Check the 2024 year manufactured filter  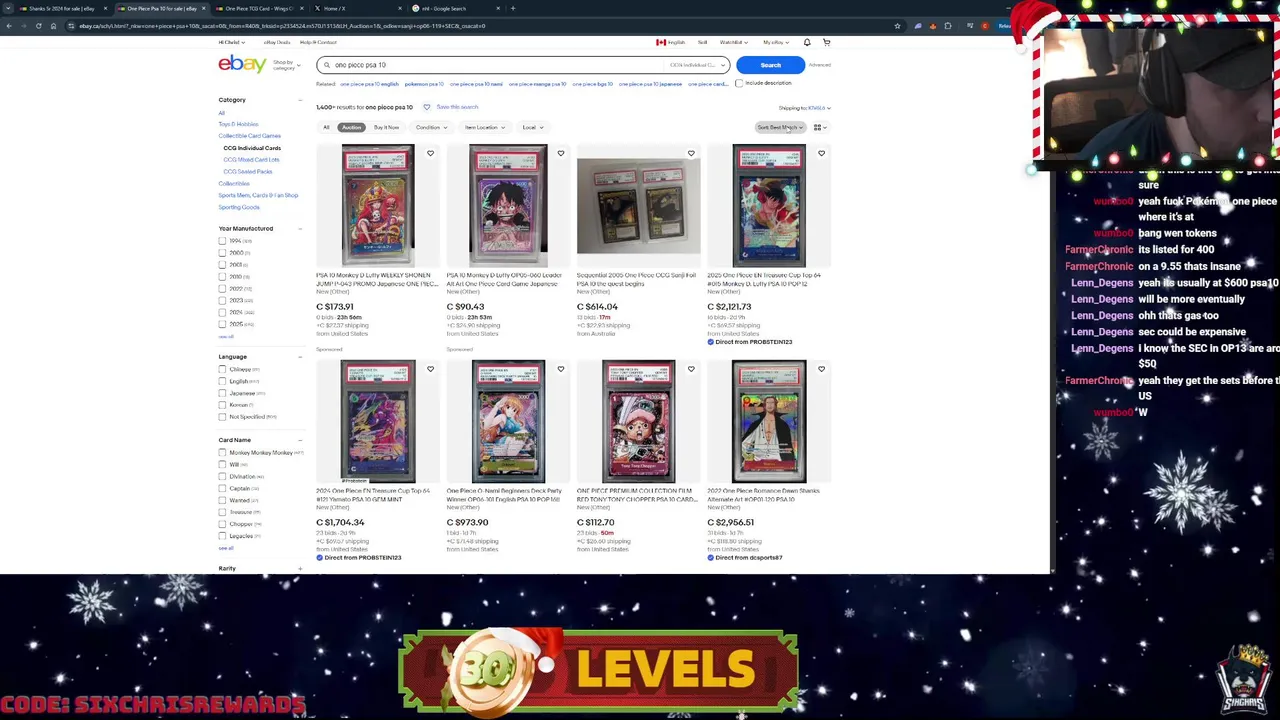tap(222, 313)
